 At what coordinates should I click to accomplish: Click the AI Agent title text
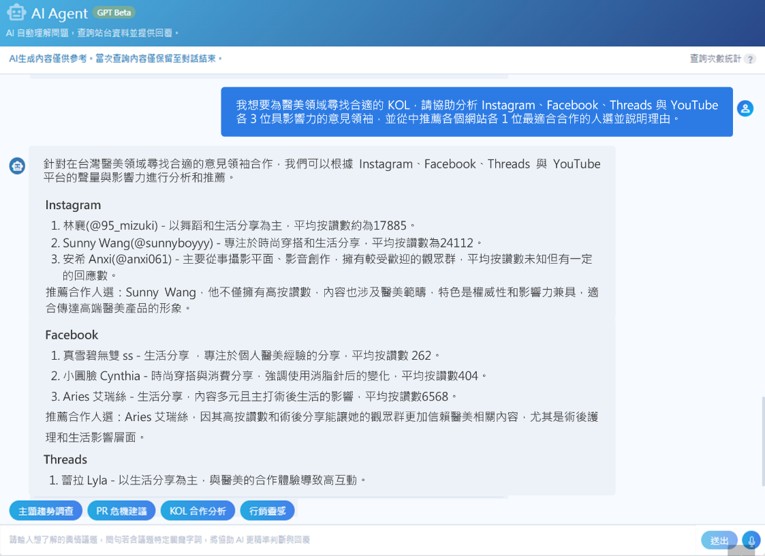pyautogui.click(x=59, y=14)
